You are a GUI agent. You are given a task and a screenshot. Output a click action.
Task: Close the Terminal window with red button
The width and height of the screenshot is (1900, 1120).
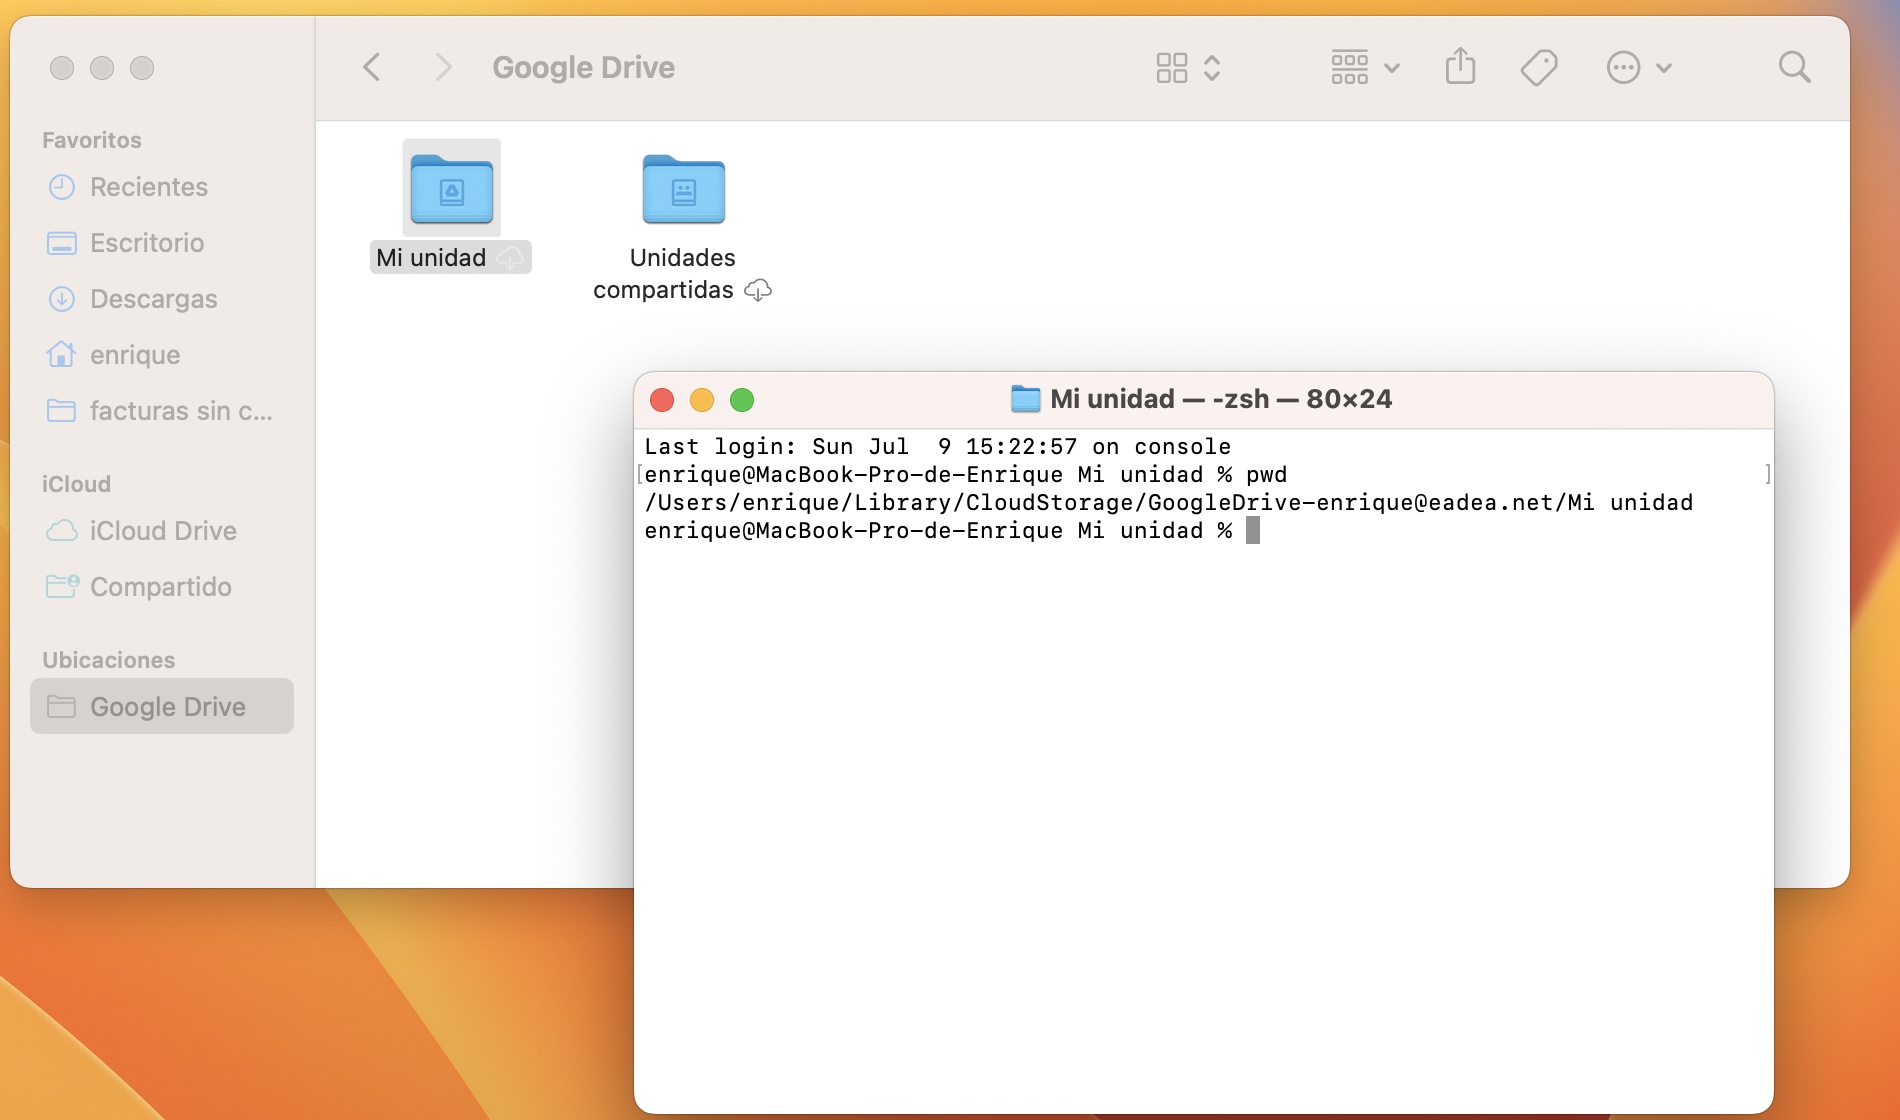(x=662, y=400)
